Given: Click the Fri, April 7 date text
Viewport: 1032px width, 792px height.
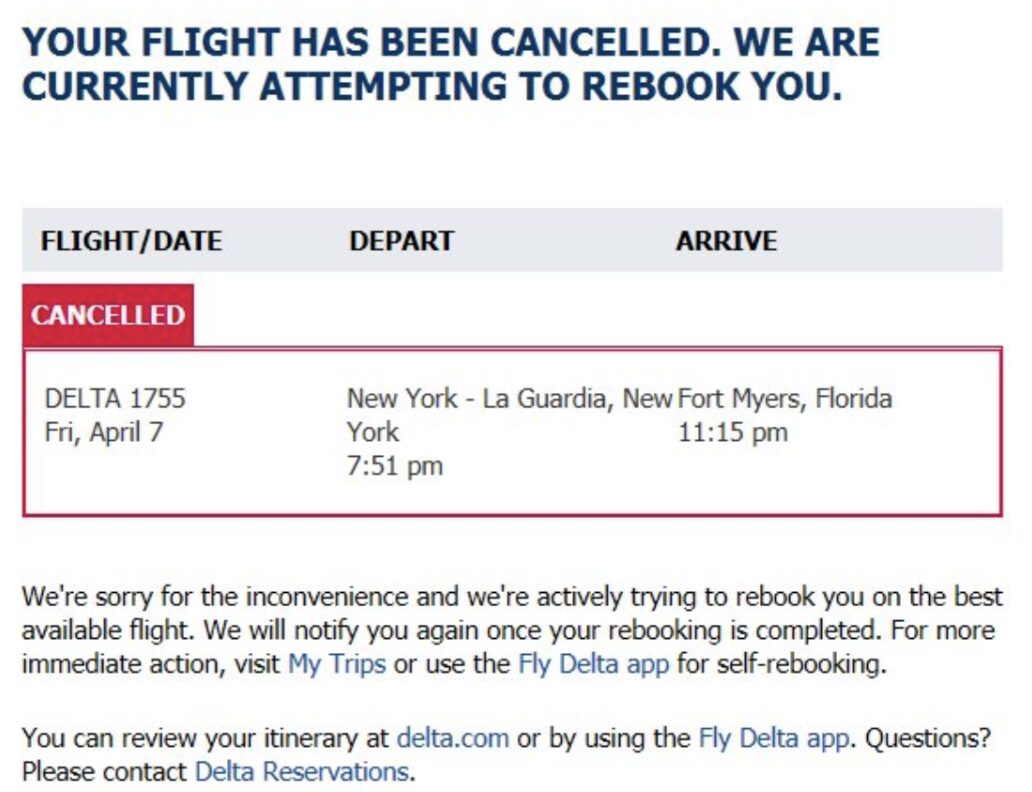Looking at the screenshot, I should coord(103,433).
